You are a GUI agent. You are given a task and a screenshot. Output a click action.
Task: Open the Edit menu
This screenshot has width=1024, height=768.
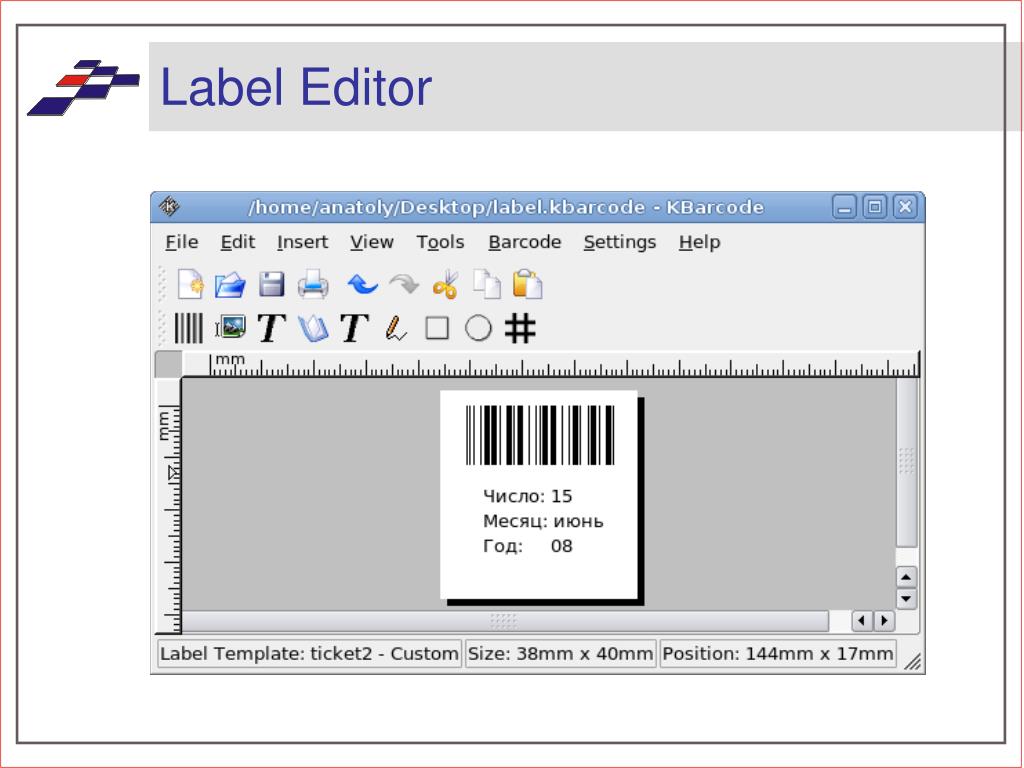pos(238,242)
